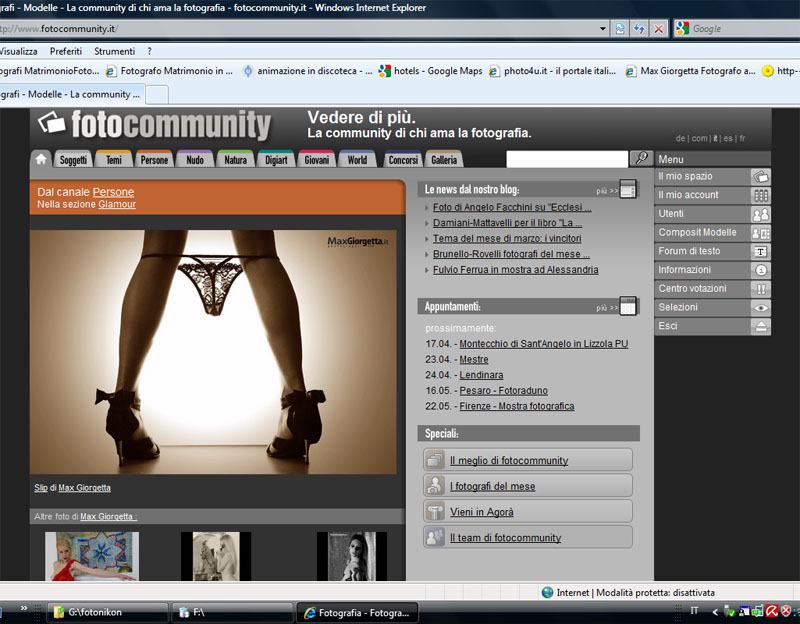Select the Concorsi tab

pyautogui.click(x=403, y=160)
